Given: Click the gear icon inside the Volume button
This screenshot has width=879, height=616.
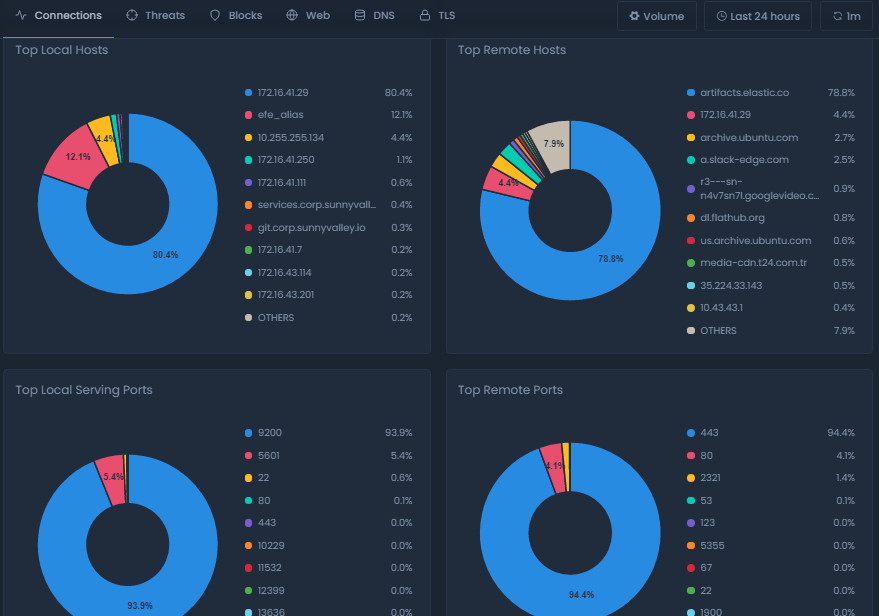Looking at the screenshot, I should (633, 15).
